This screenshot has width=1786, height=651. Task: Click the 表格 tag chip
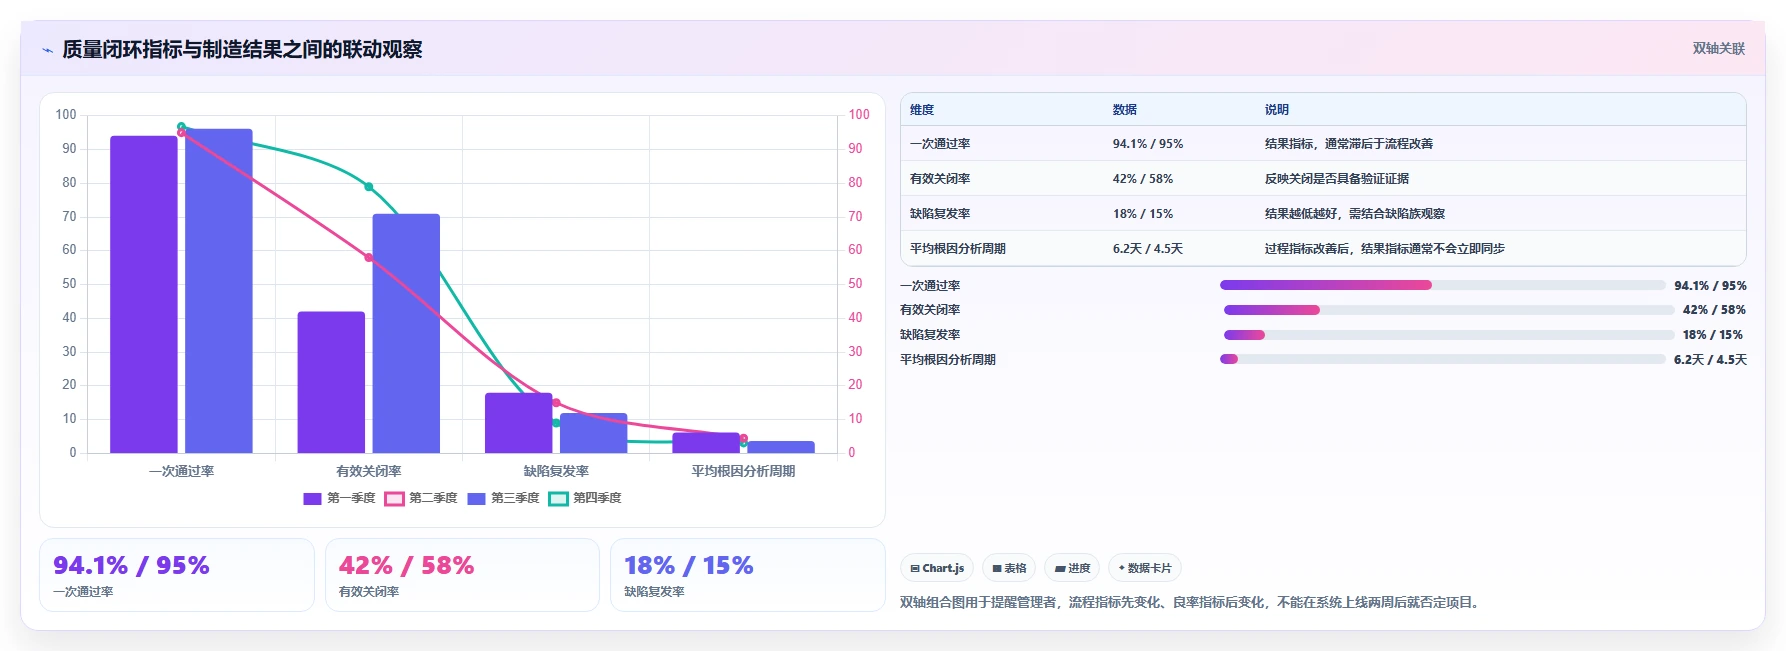pos(1009,568)
